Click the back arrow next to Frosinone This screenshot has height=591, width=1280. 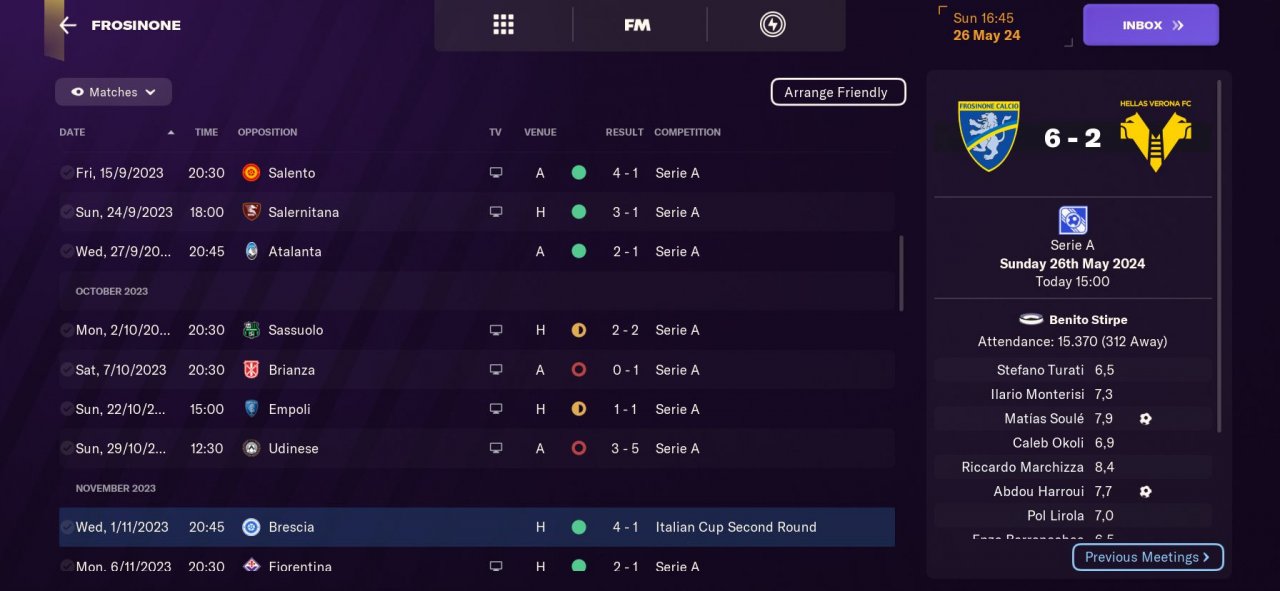68,25
